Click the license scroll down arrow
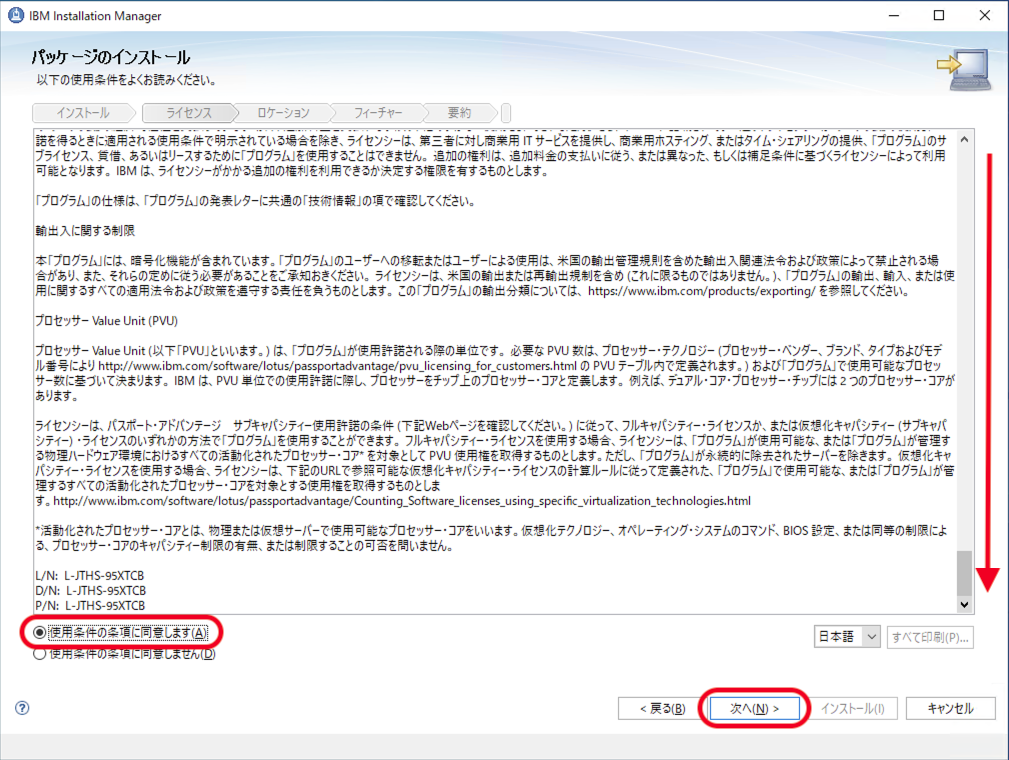Image resolution: width=1009 pixels, height=760 pixels. click(964, 604)
